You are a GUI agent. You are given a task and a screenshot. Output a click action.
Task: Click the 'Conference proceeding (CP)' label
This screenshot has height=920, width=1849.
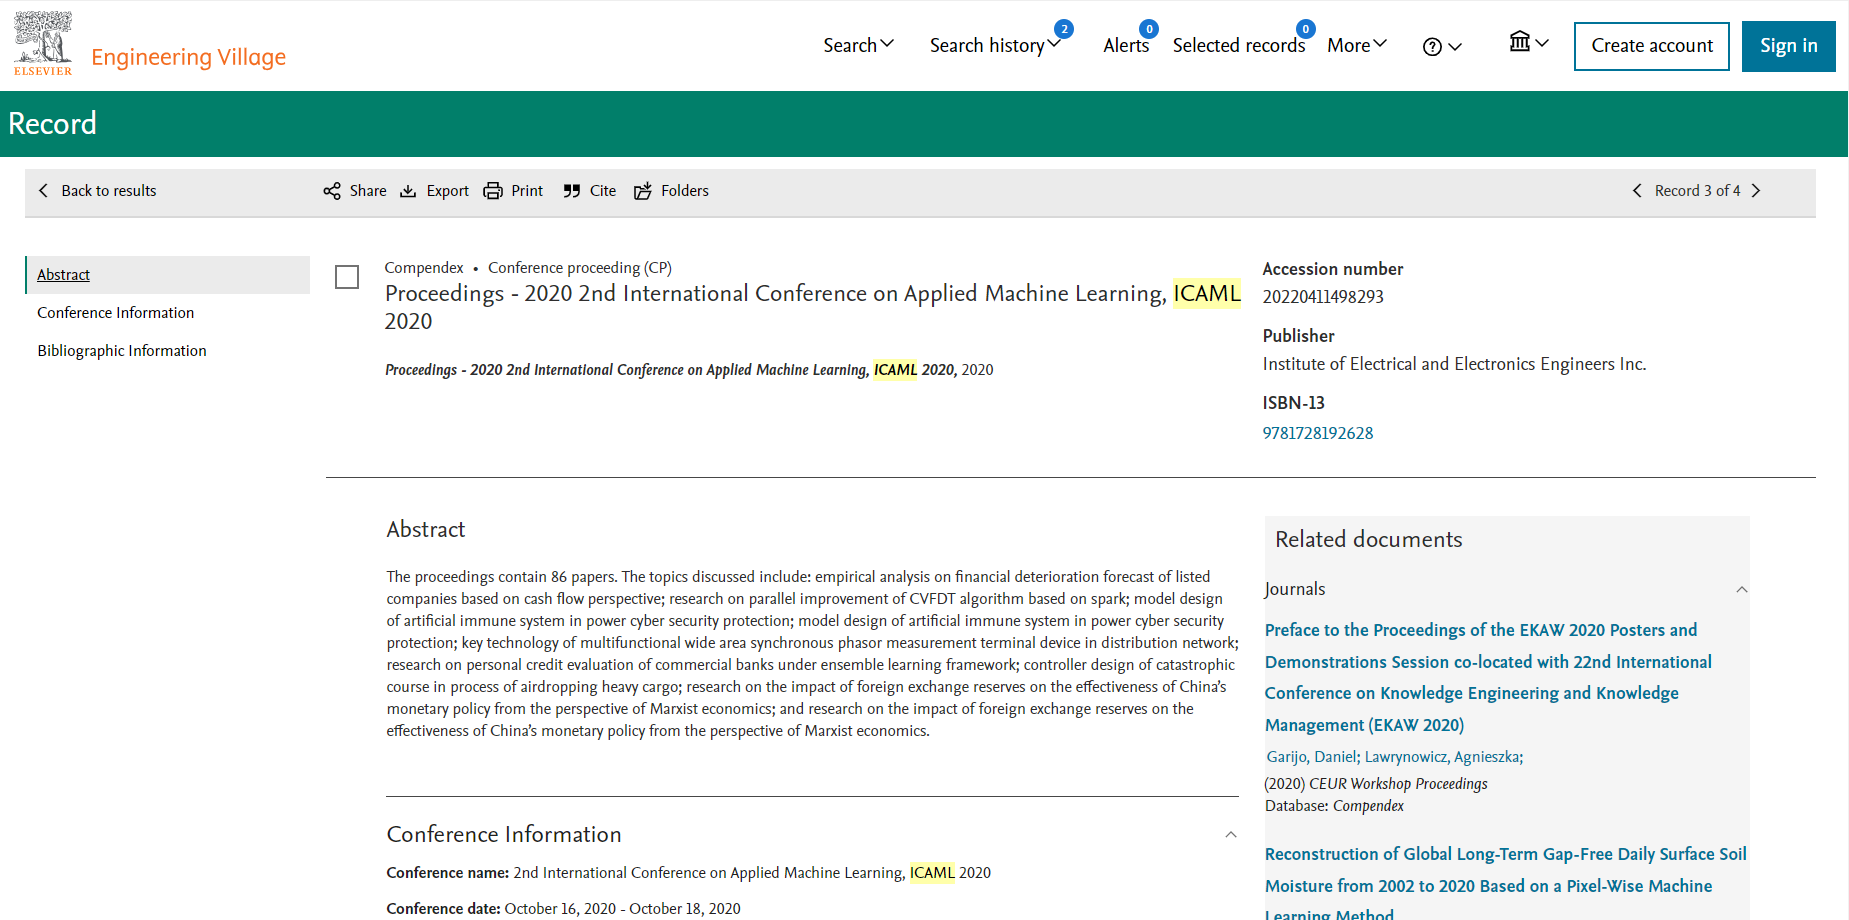tap(580, 268)
